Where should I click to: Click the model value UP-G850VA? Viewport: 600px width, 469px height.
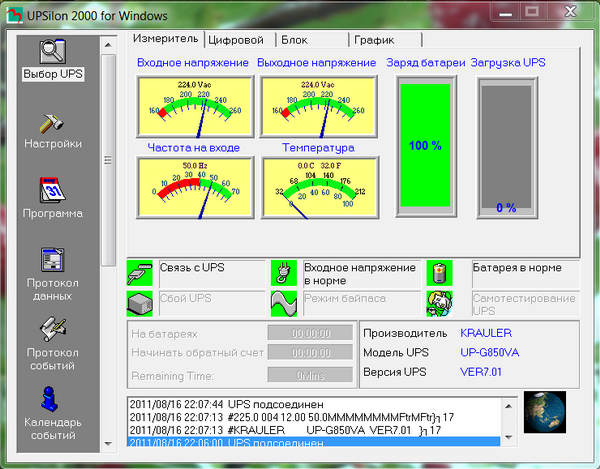tap(489, 352)
